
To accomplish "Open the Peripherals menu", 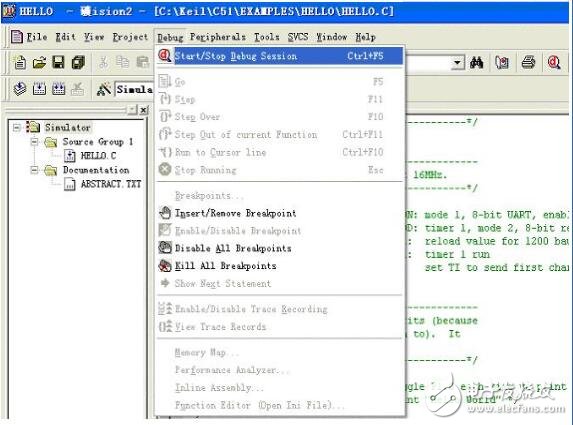I will pyautogui.click(x=218, y=37).
